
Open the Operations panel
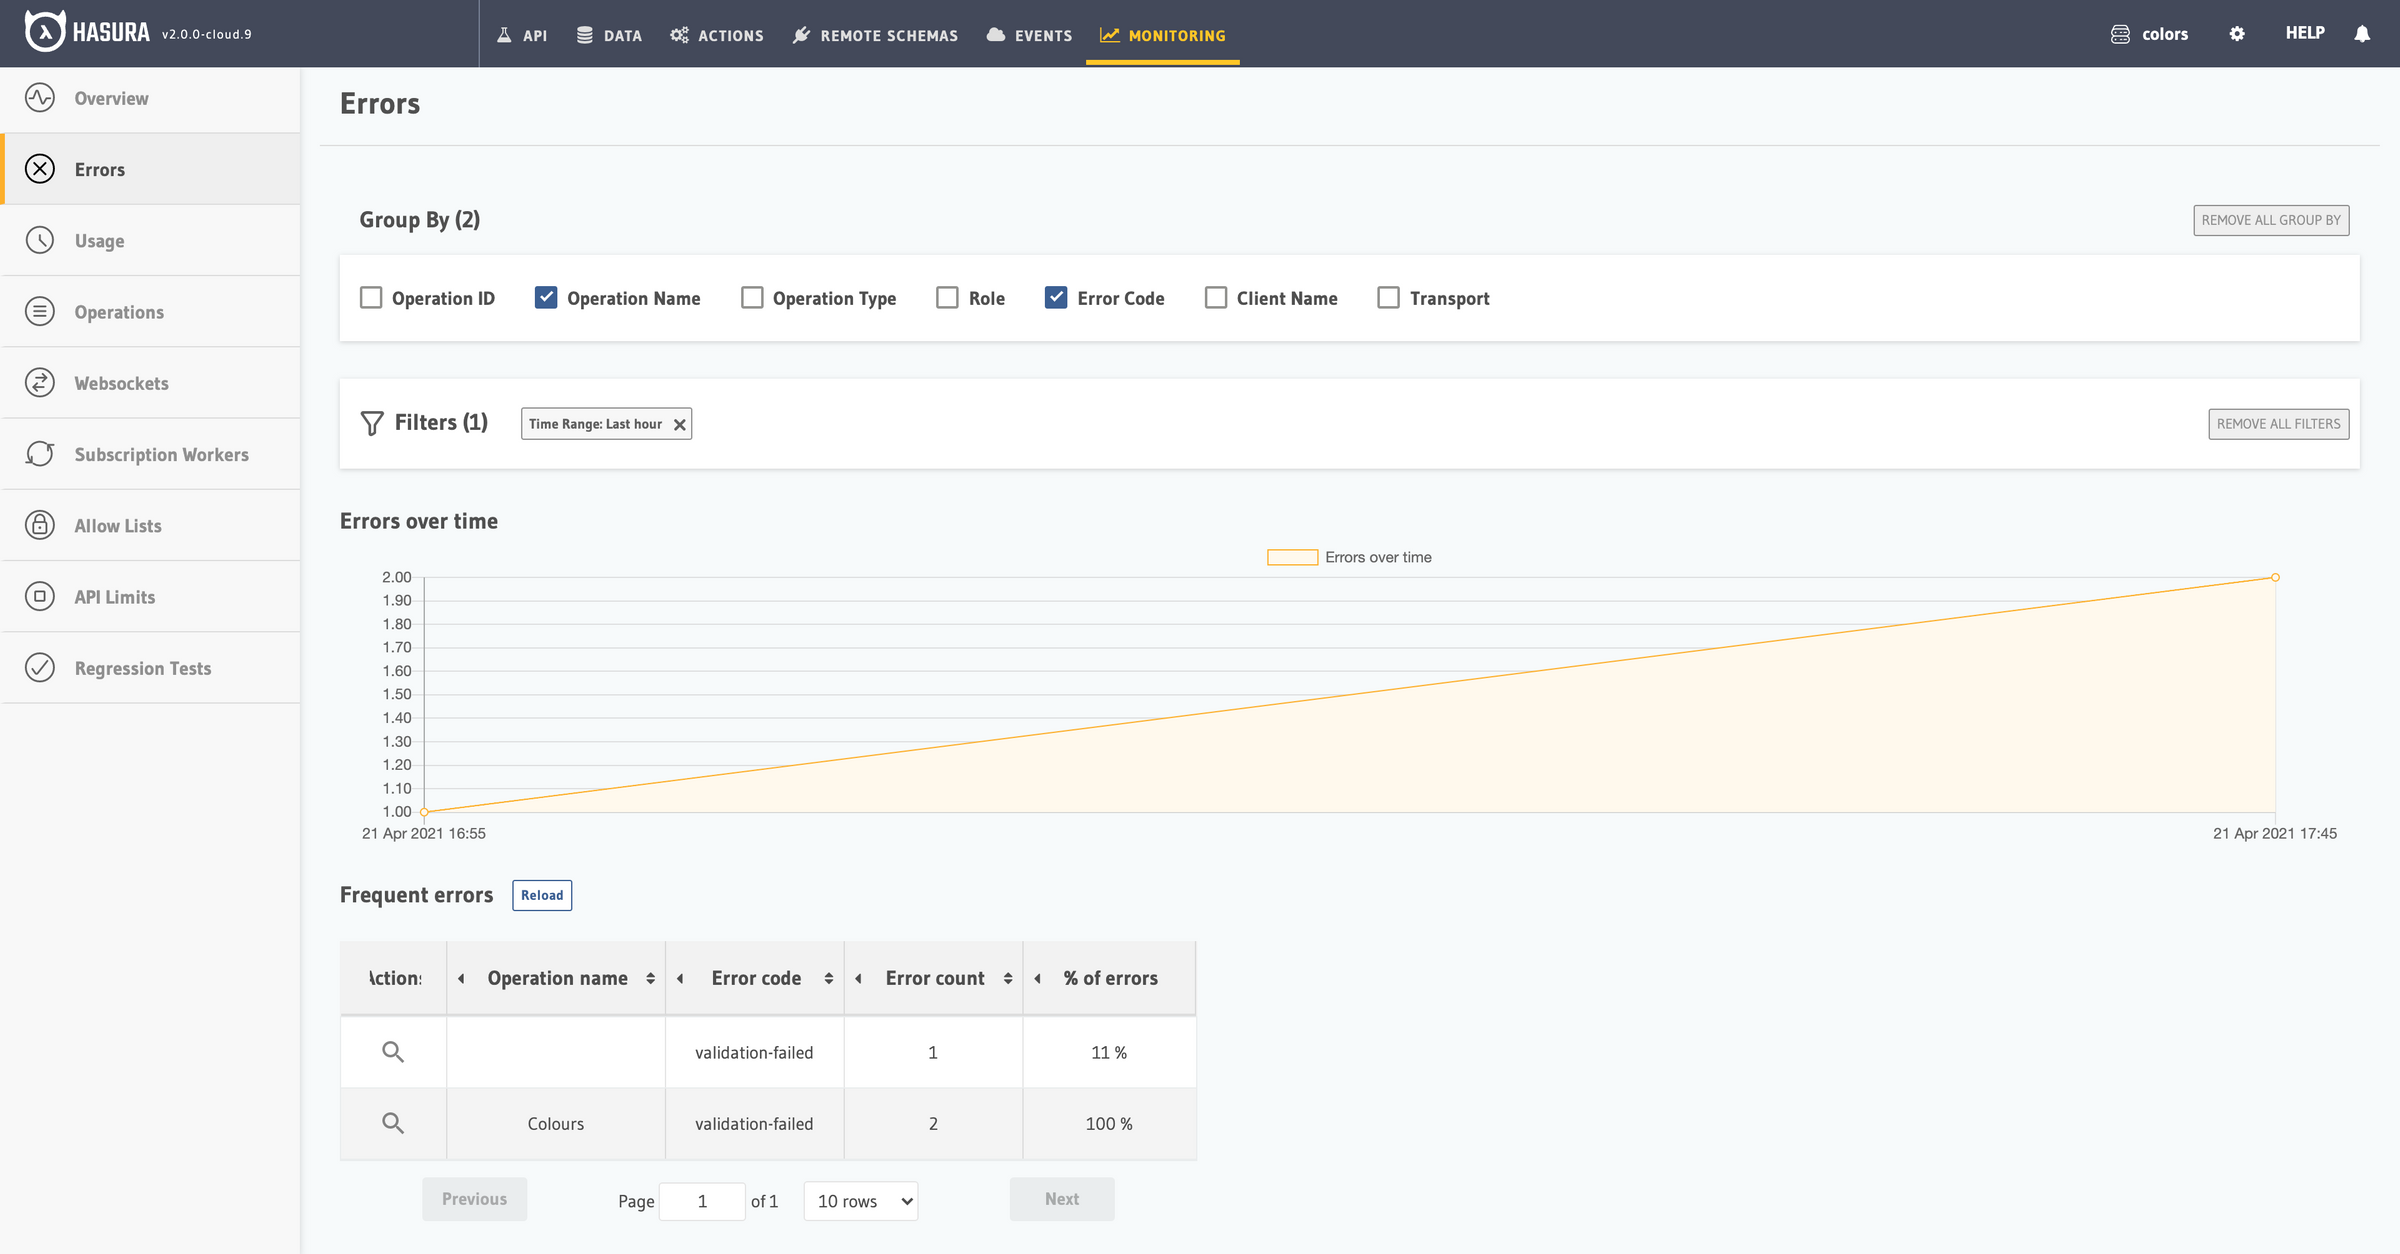coord(118,311)
